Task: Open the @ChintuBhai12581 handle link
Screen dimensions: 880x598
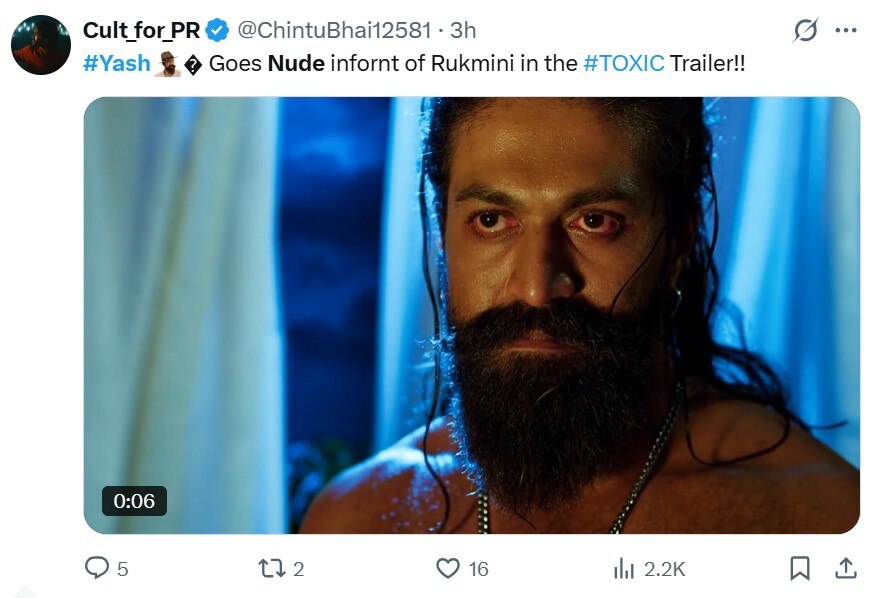Action: click(334, 30)
